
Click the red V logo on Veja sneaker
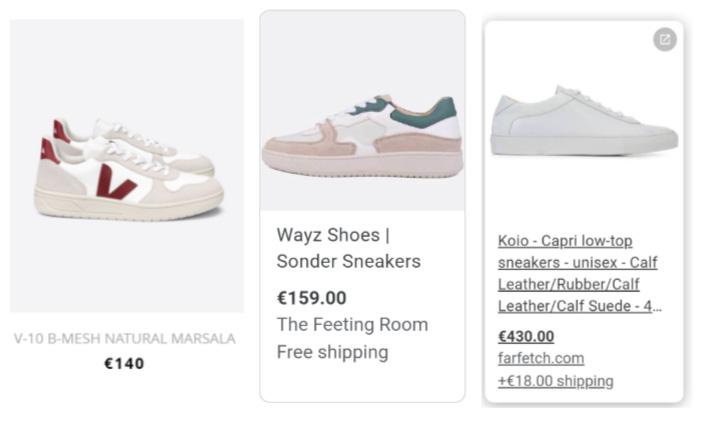117,183
